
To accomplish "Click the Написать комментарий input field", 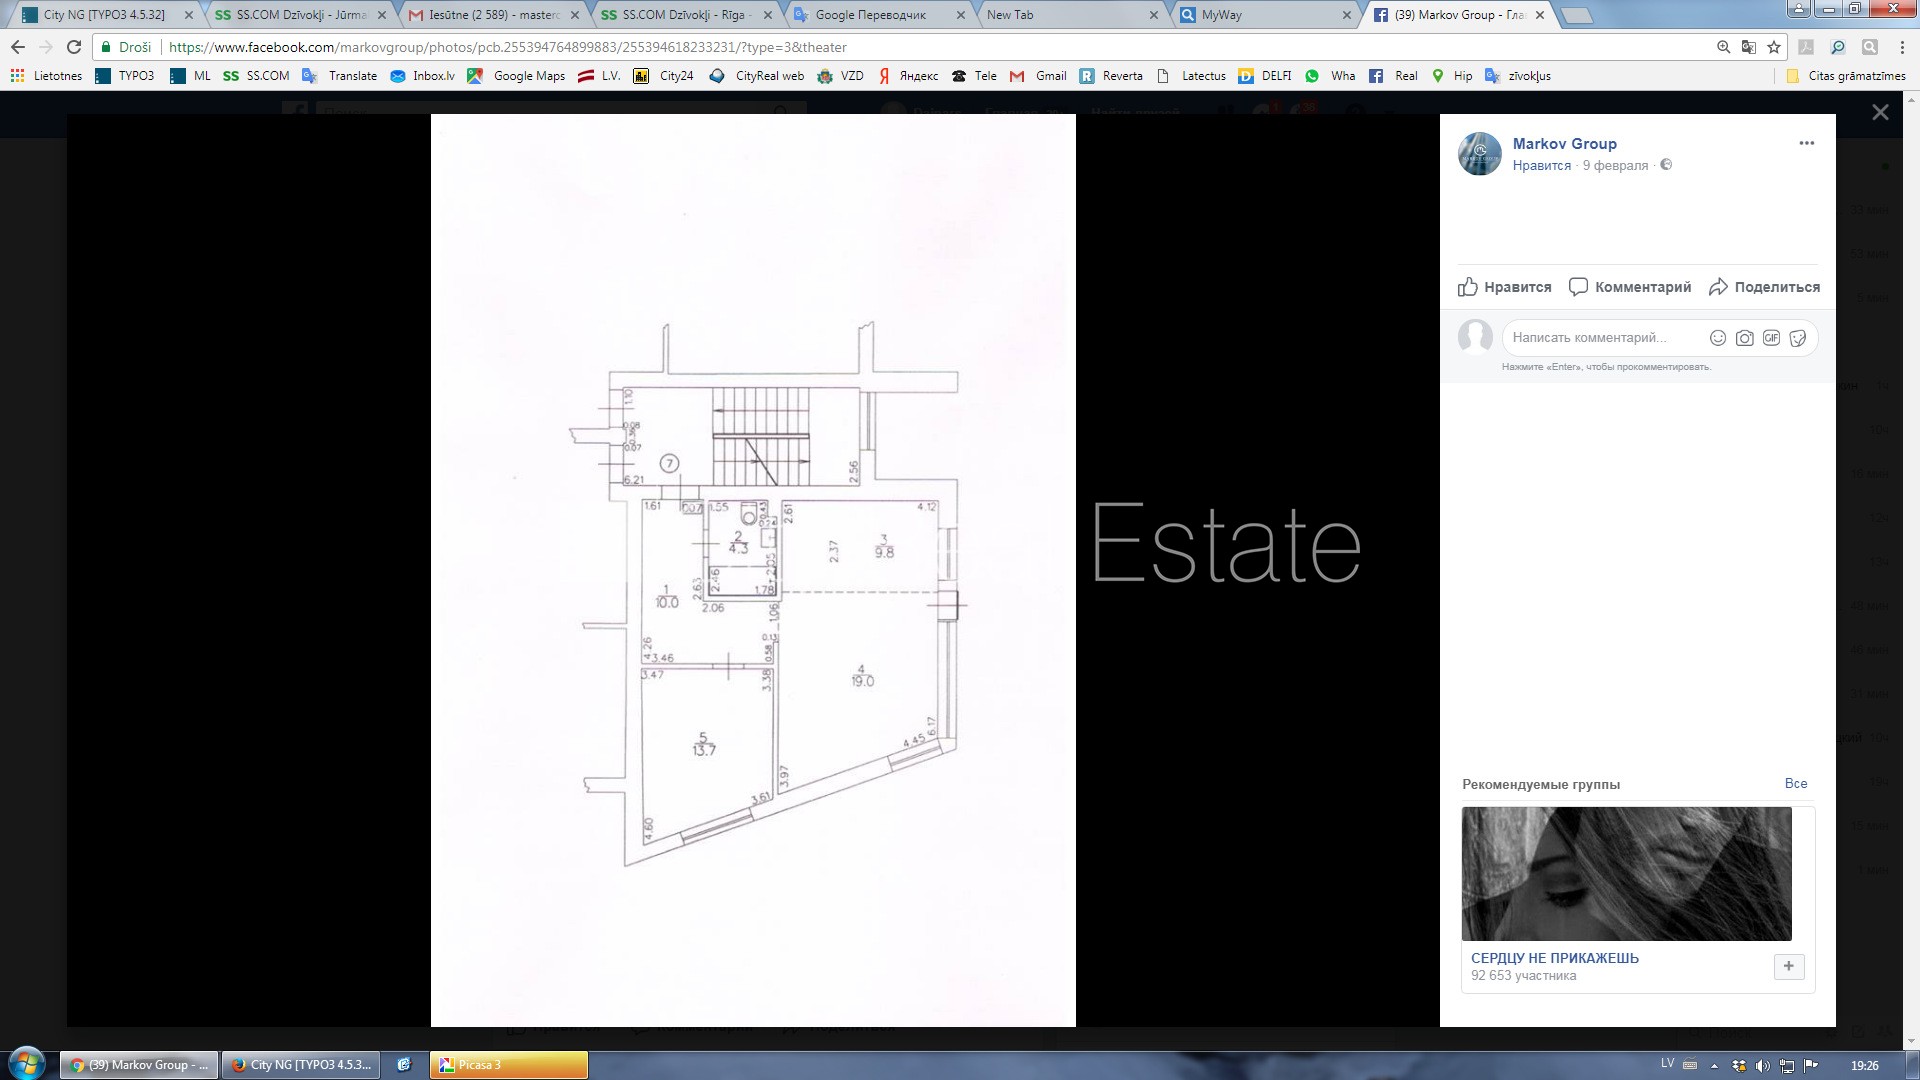I will (x=1600, y=338).
